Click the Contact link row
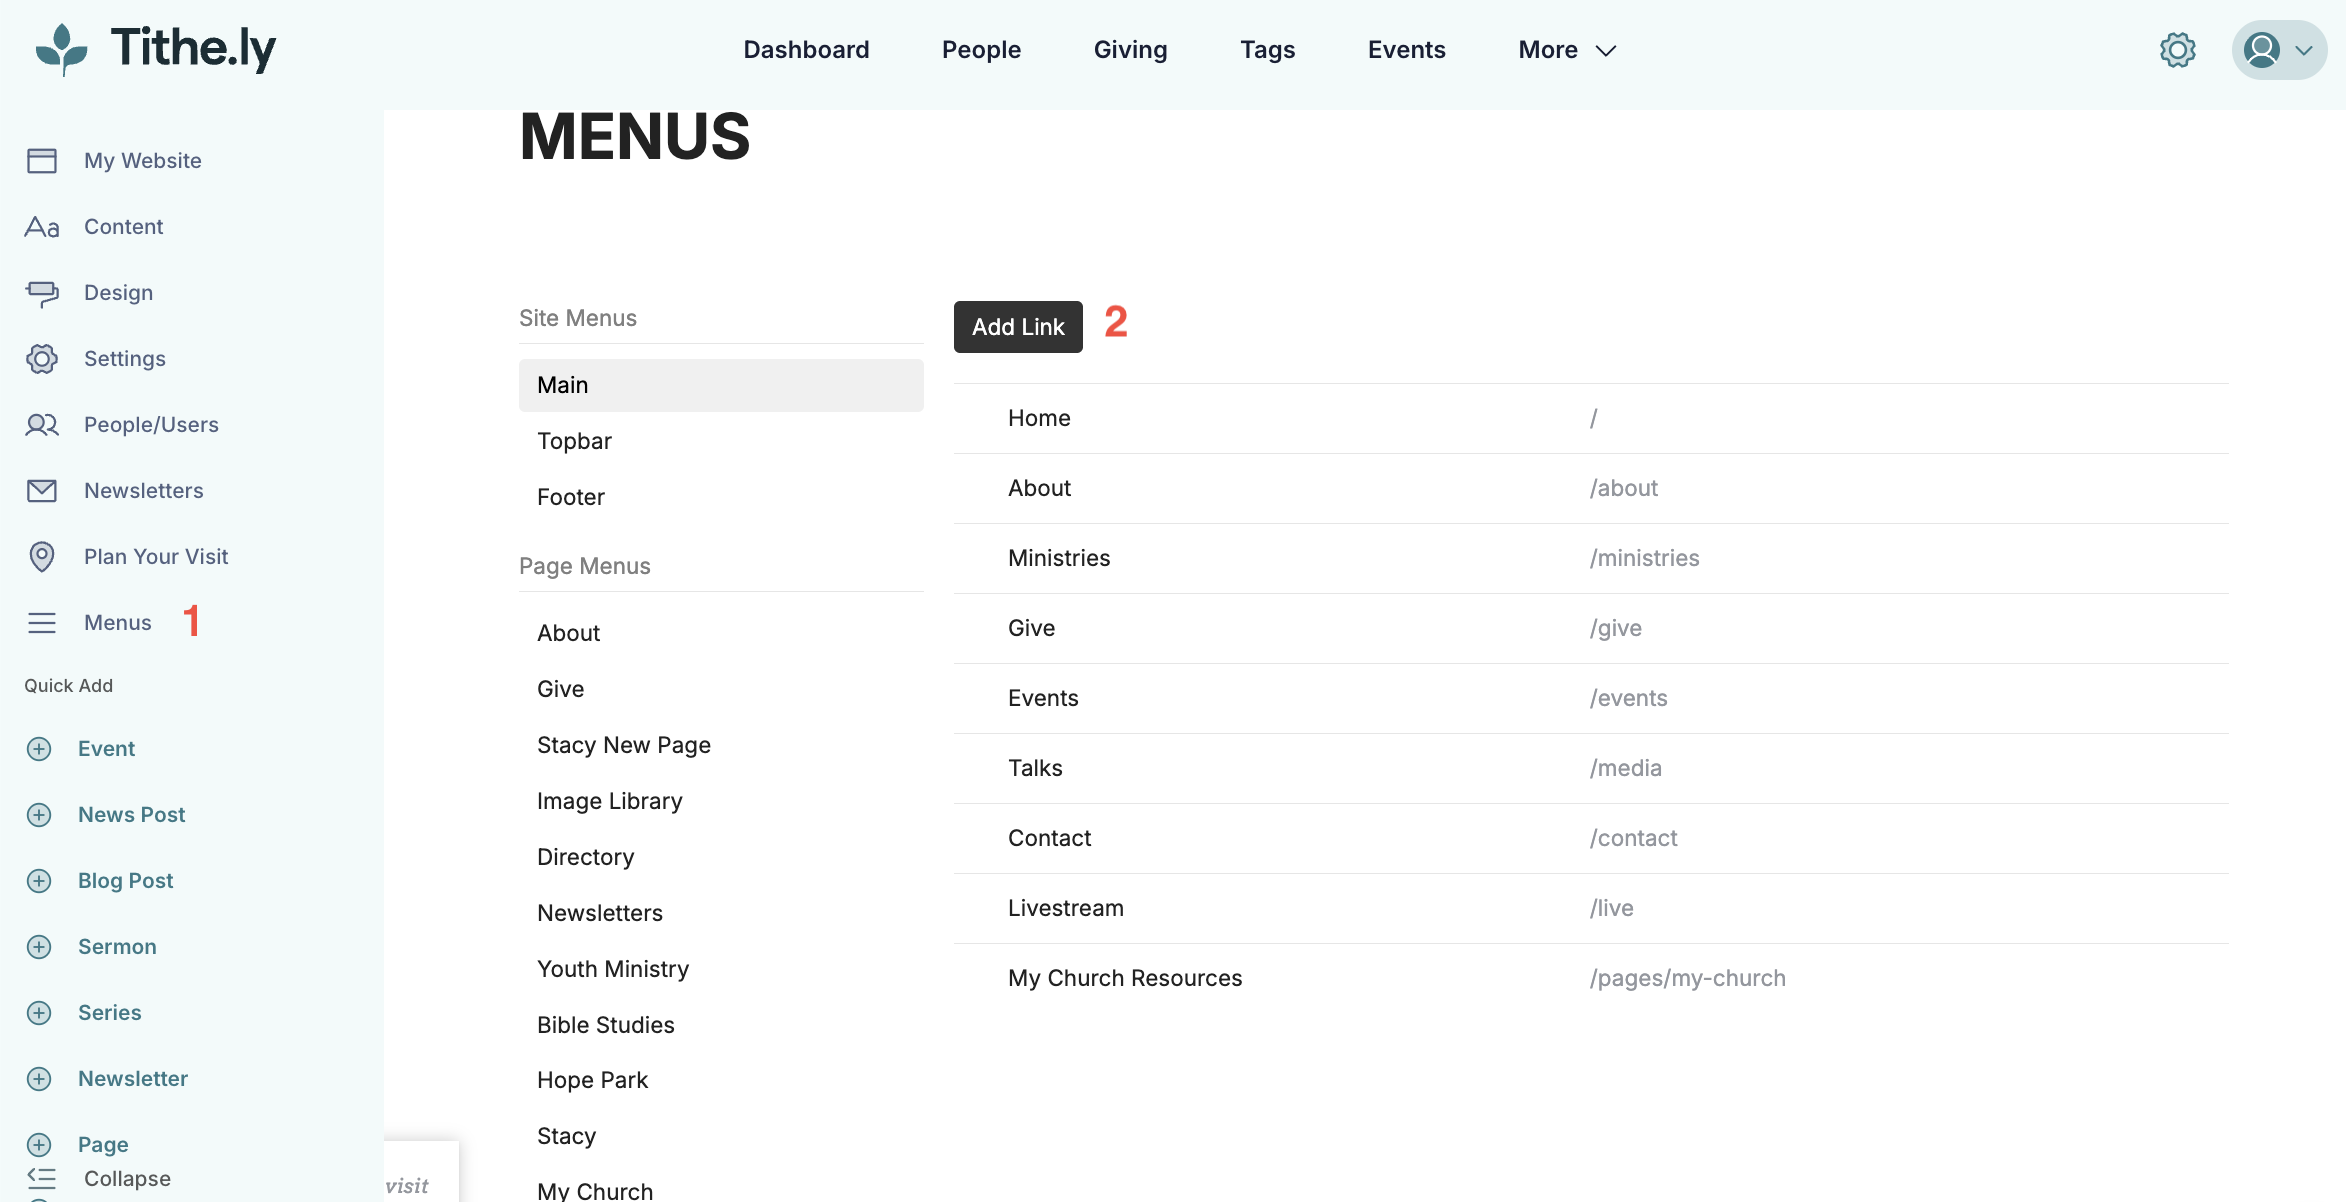2346x1202 pixels. (x=1591, y=838)
